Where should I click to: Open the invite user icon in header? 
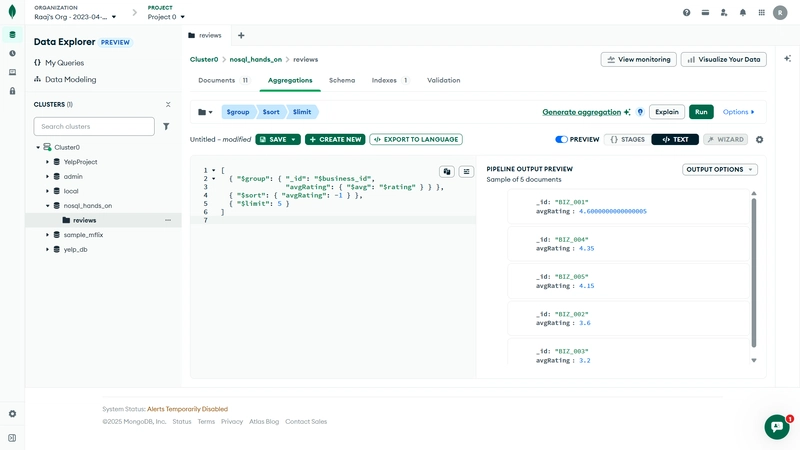pyautogui.click(x=724, y=12)
